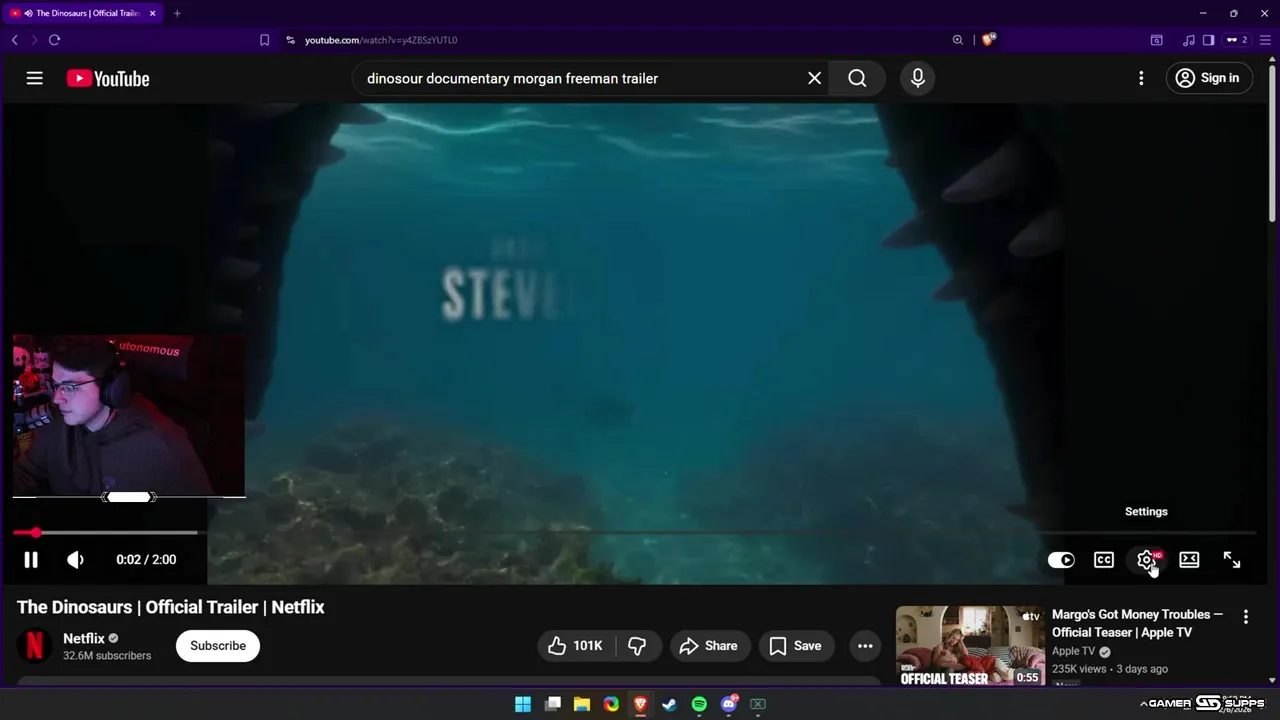
Task: Open a new browser tab
Action: (177, 13)
